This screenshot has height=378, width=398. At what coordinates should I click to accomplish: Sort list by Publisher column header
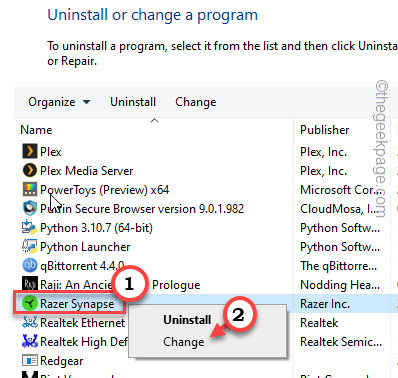click(325, 130)
